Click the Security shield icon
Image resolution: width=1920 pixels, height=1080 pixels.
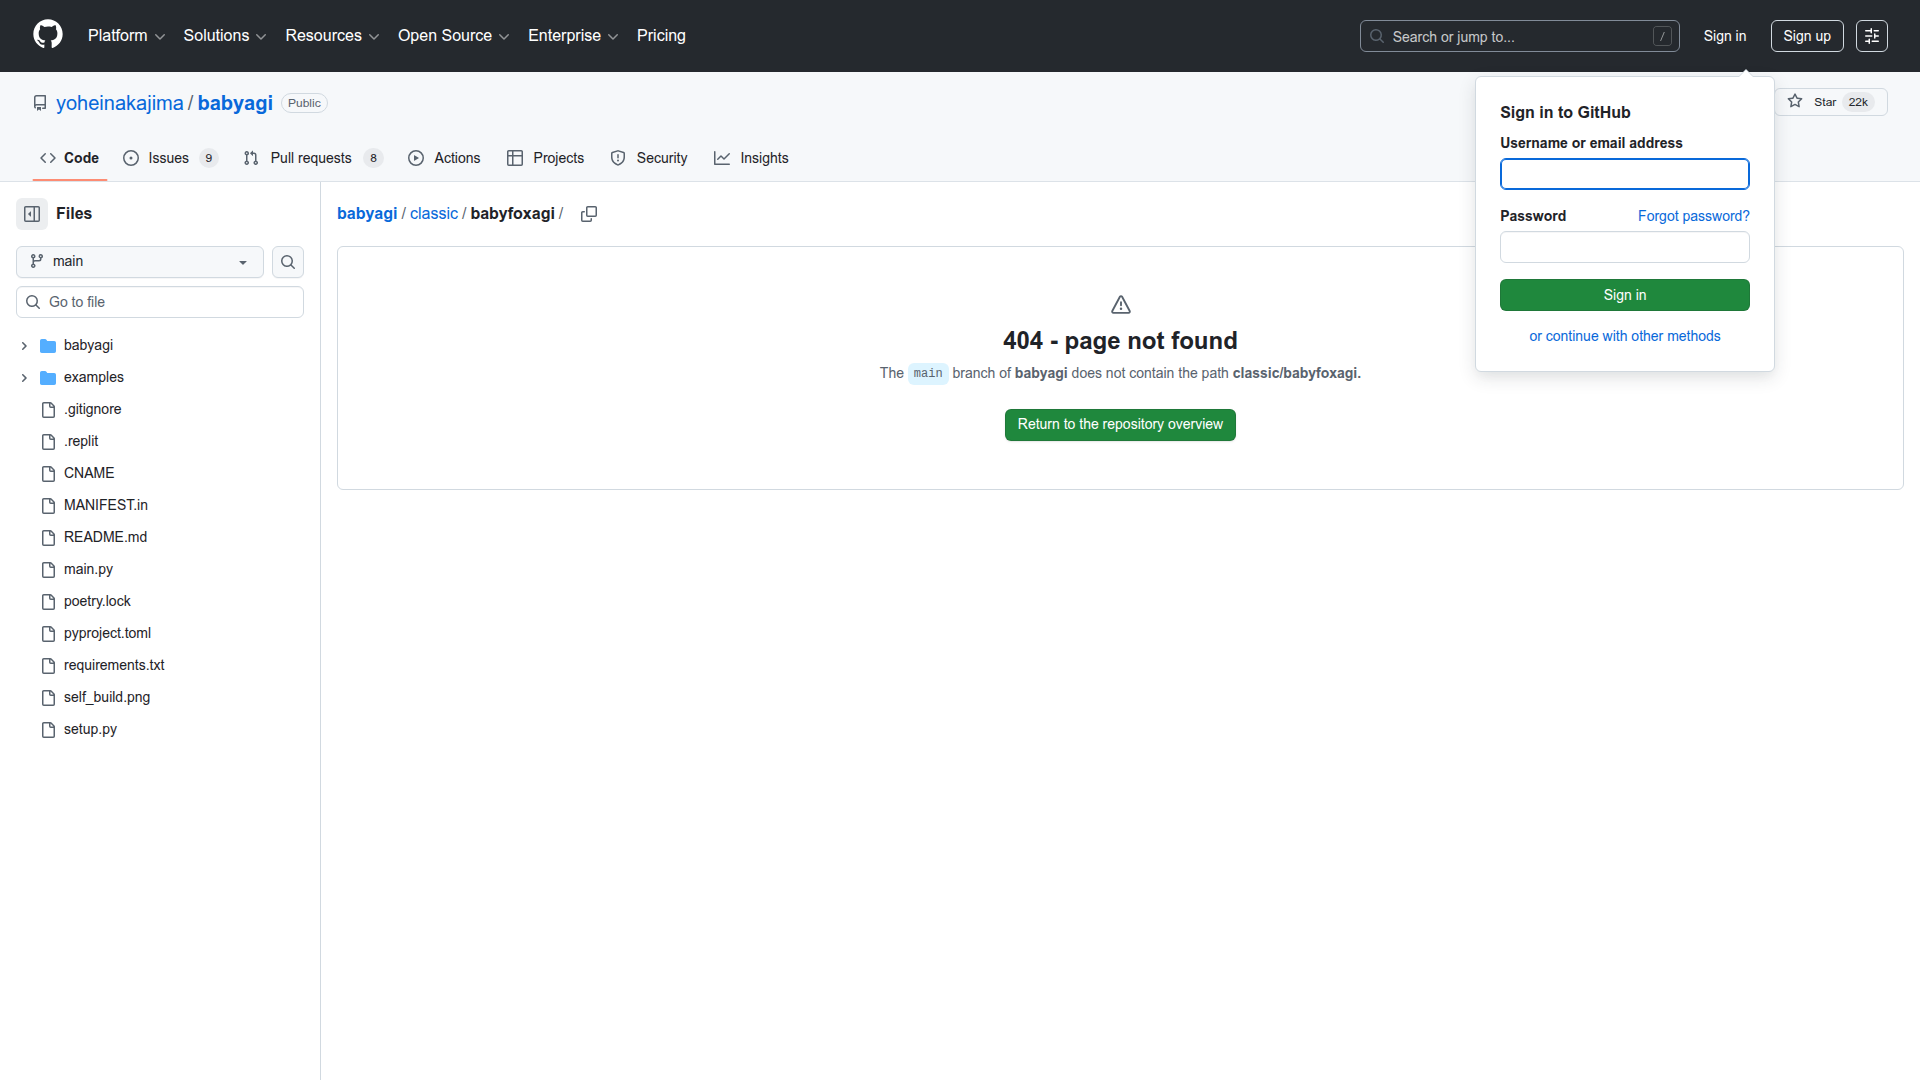pyautogui.click(x=618, y=158)
